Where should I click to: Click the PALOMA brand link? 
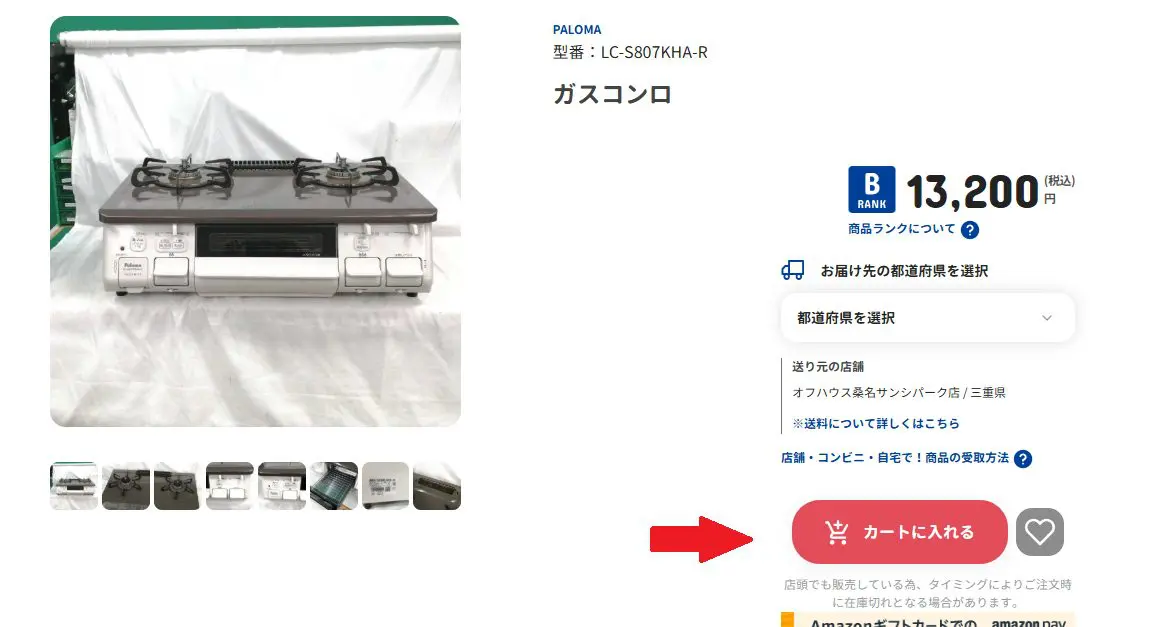coord(577,30)
